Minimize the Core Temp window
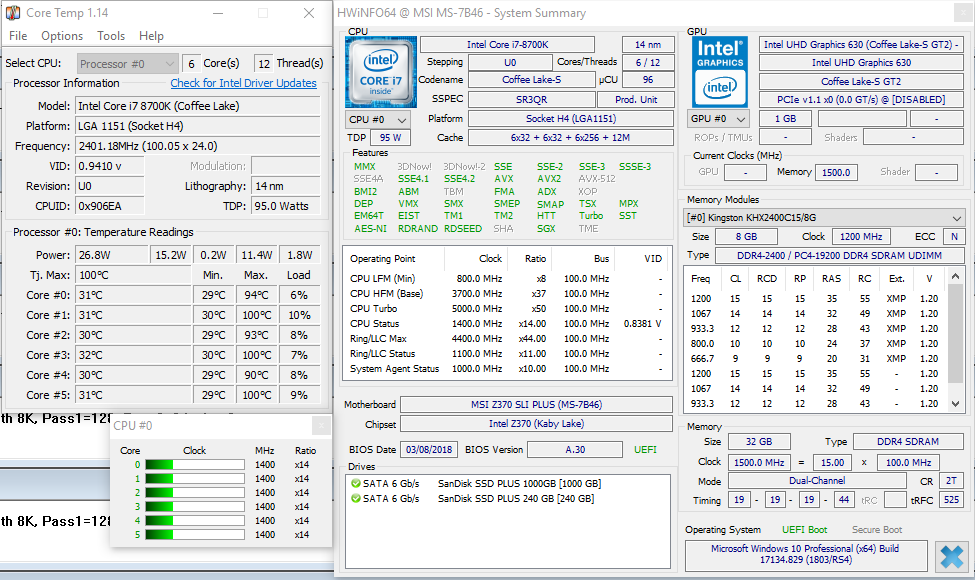This screenshot has height=580, width=975. click(218, 13)
